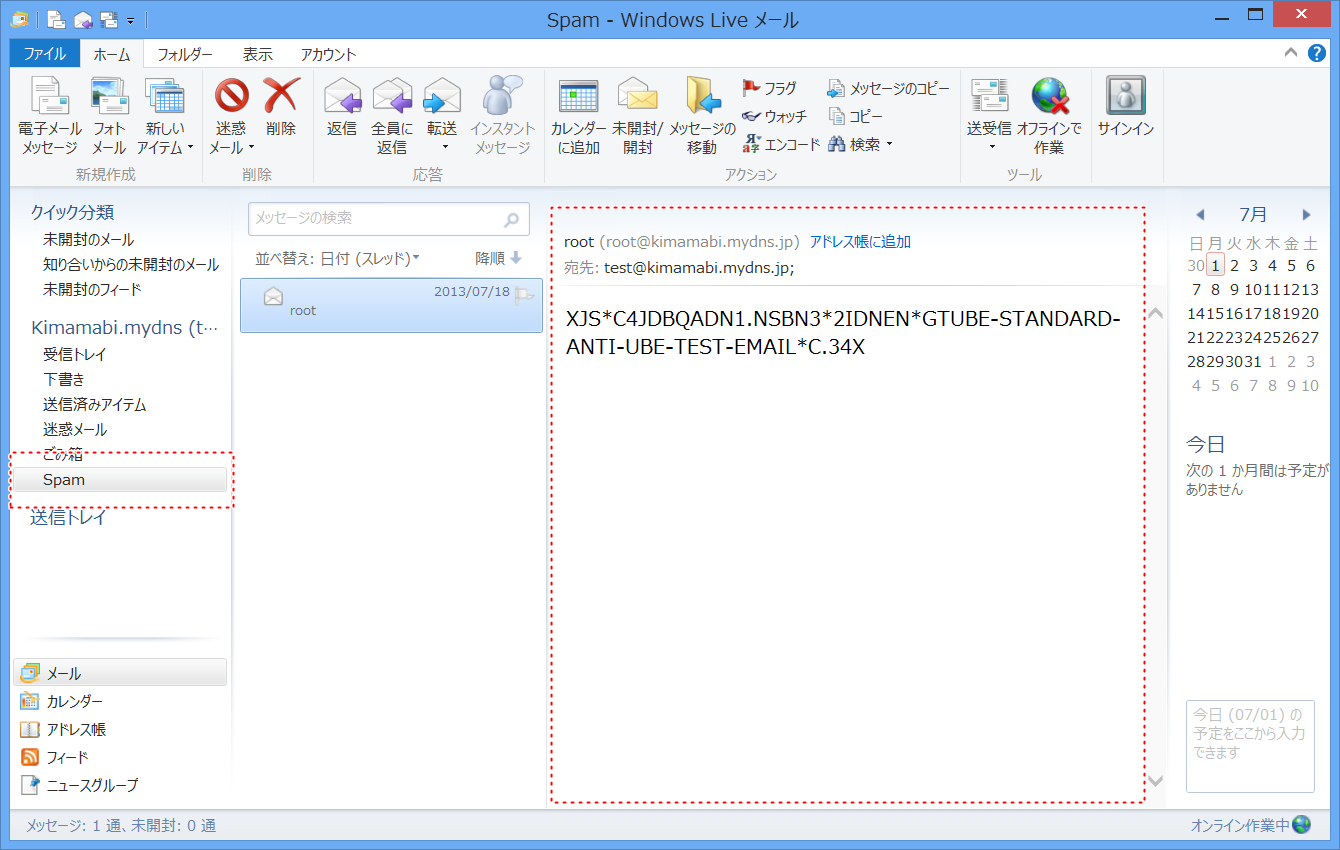1340x850 pixels.
Task: Reply to all with 全員に返信
Action: point(392,118)
